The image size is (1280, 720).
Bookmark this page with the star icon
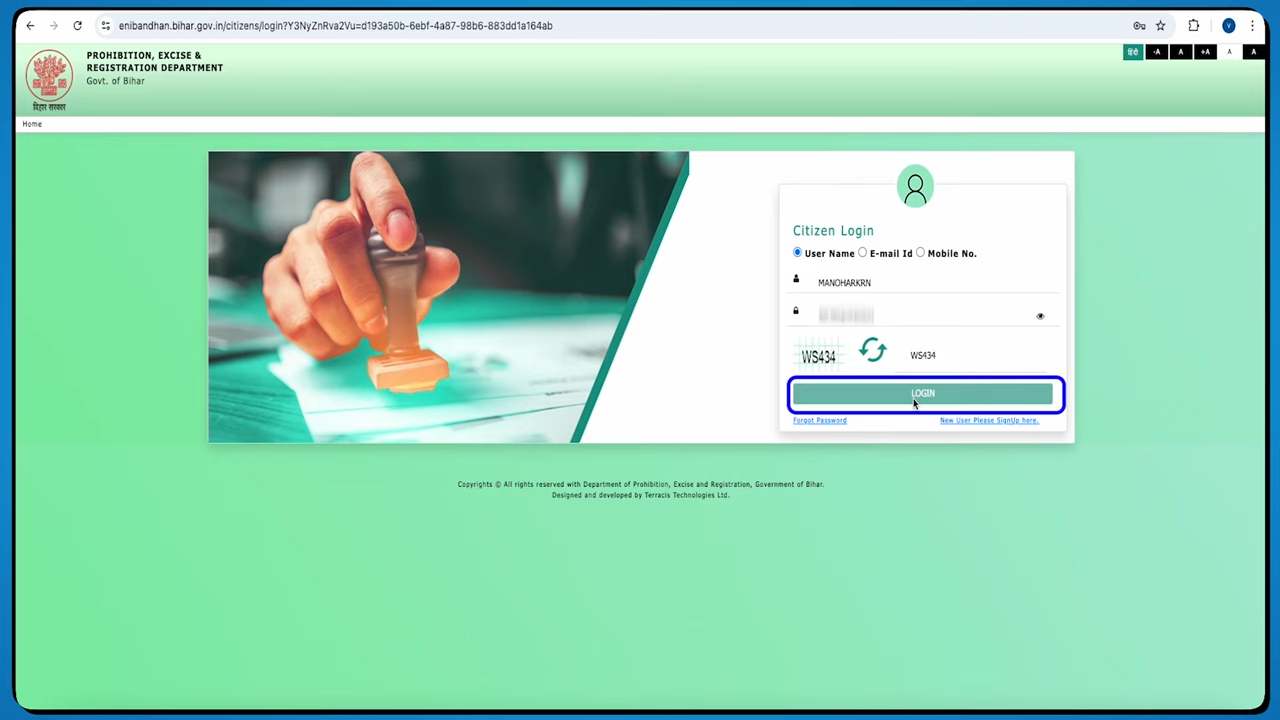tap(1160, 26)
